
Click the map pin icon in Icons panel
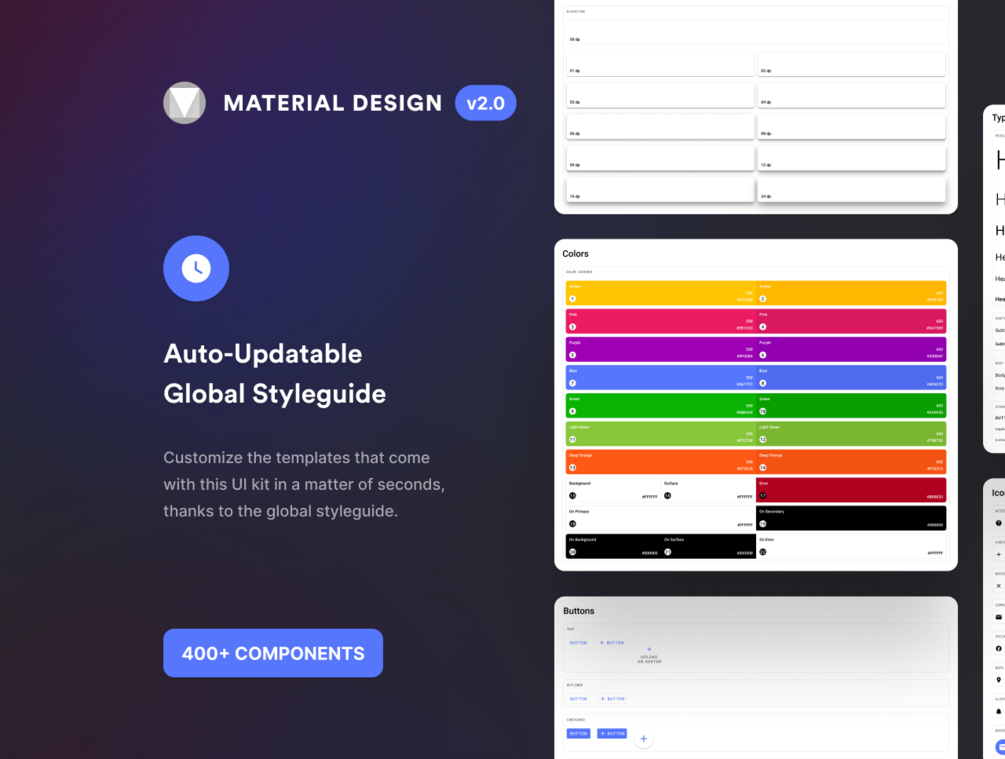point(999,680)
